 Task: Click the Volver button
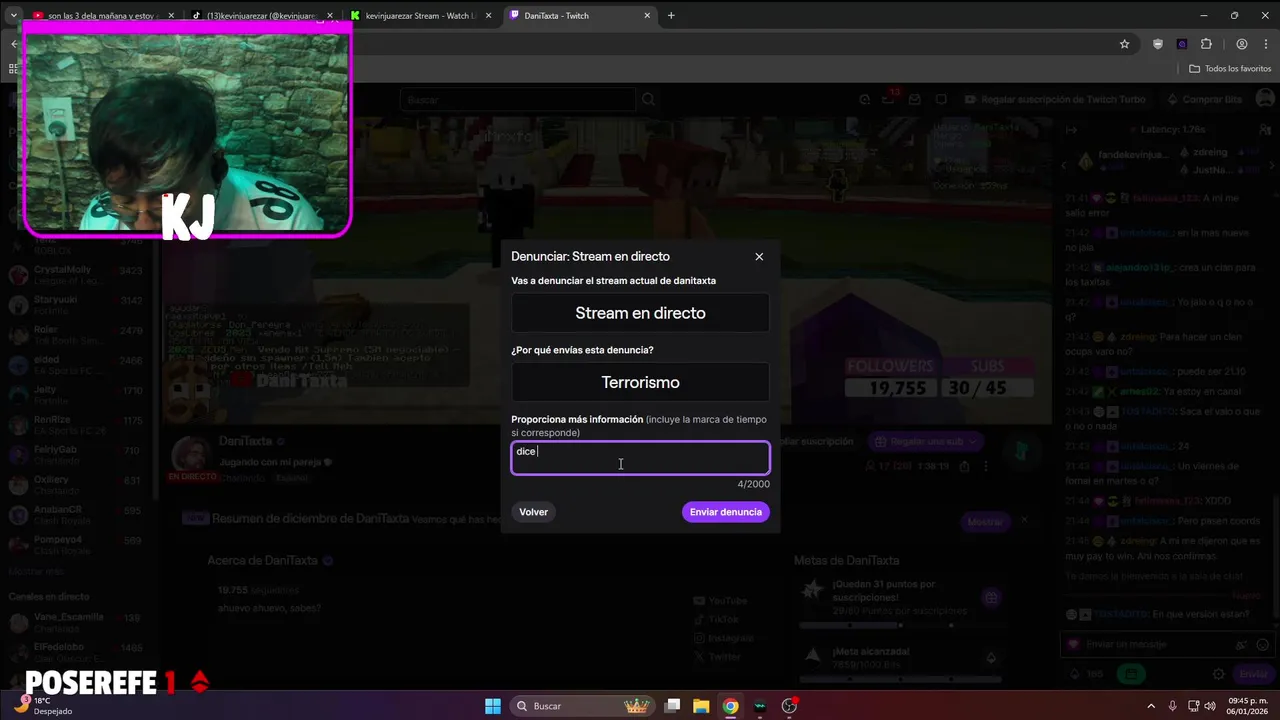533,512
